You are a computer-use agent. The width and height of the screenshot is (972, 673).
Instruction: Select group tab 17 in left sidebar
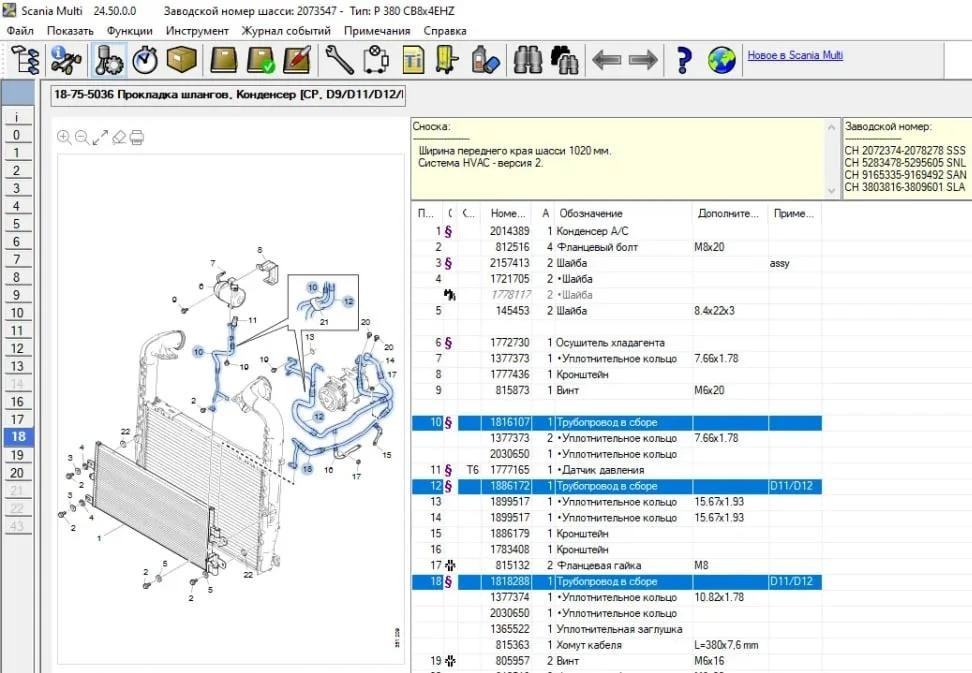[17, 419]
